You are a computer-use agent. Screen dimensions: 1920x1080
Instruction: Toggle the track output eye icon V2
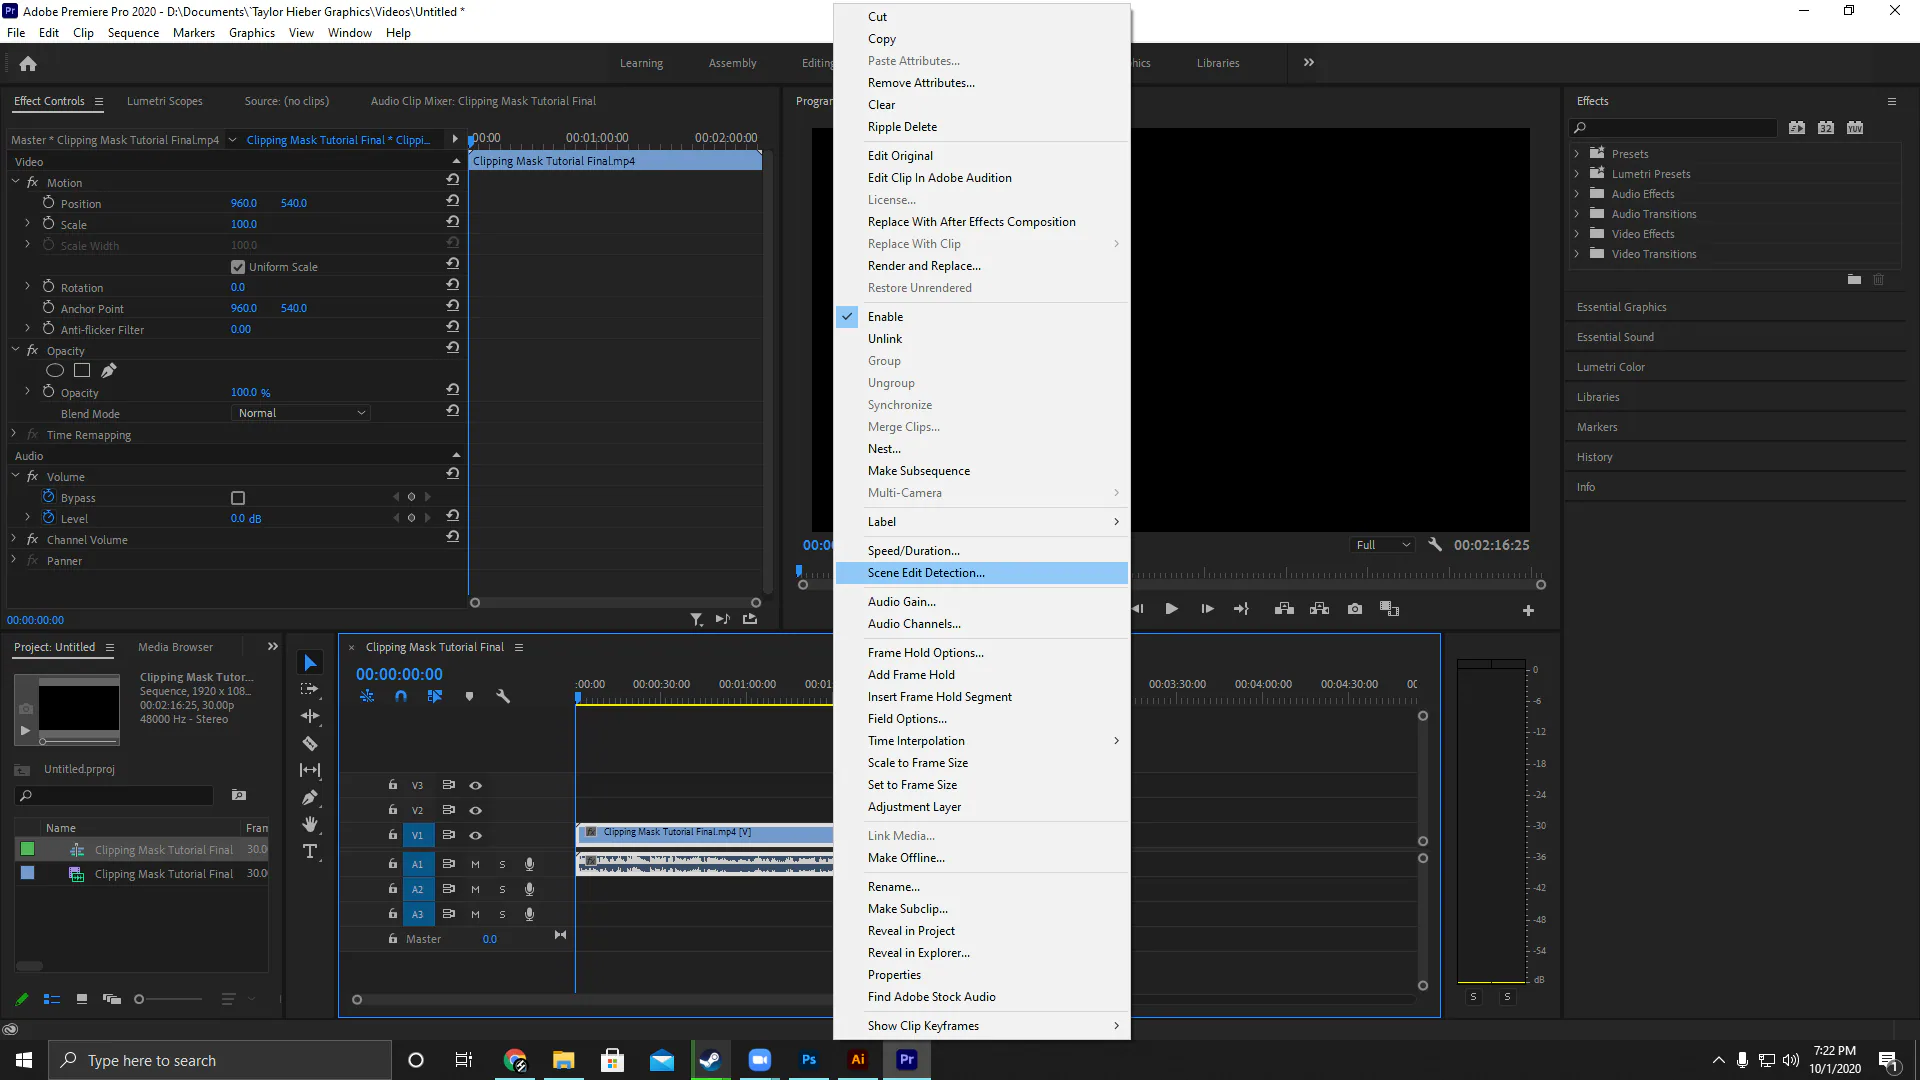(x=476, y=810)
